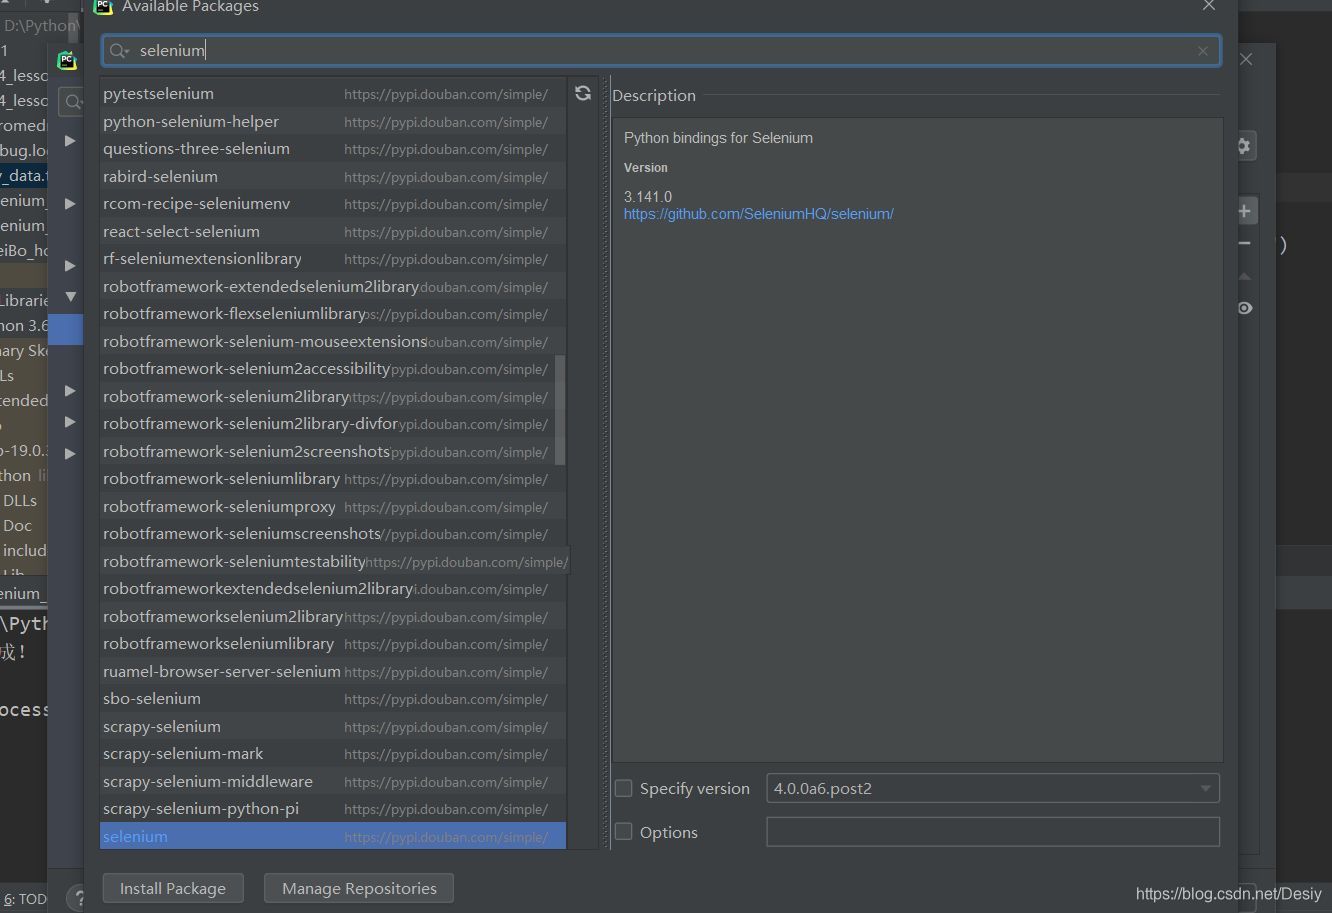The image size is (1332, 913).
Task: Open the SeleniumHQ github link
Action: click(759, 214)
